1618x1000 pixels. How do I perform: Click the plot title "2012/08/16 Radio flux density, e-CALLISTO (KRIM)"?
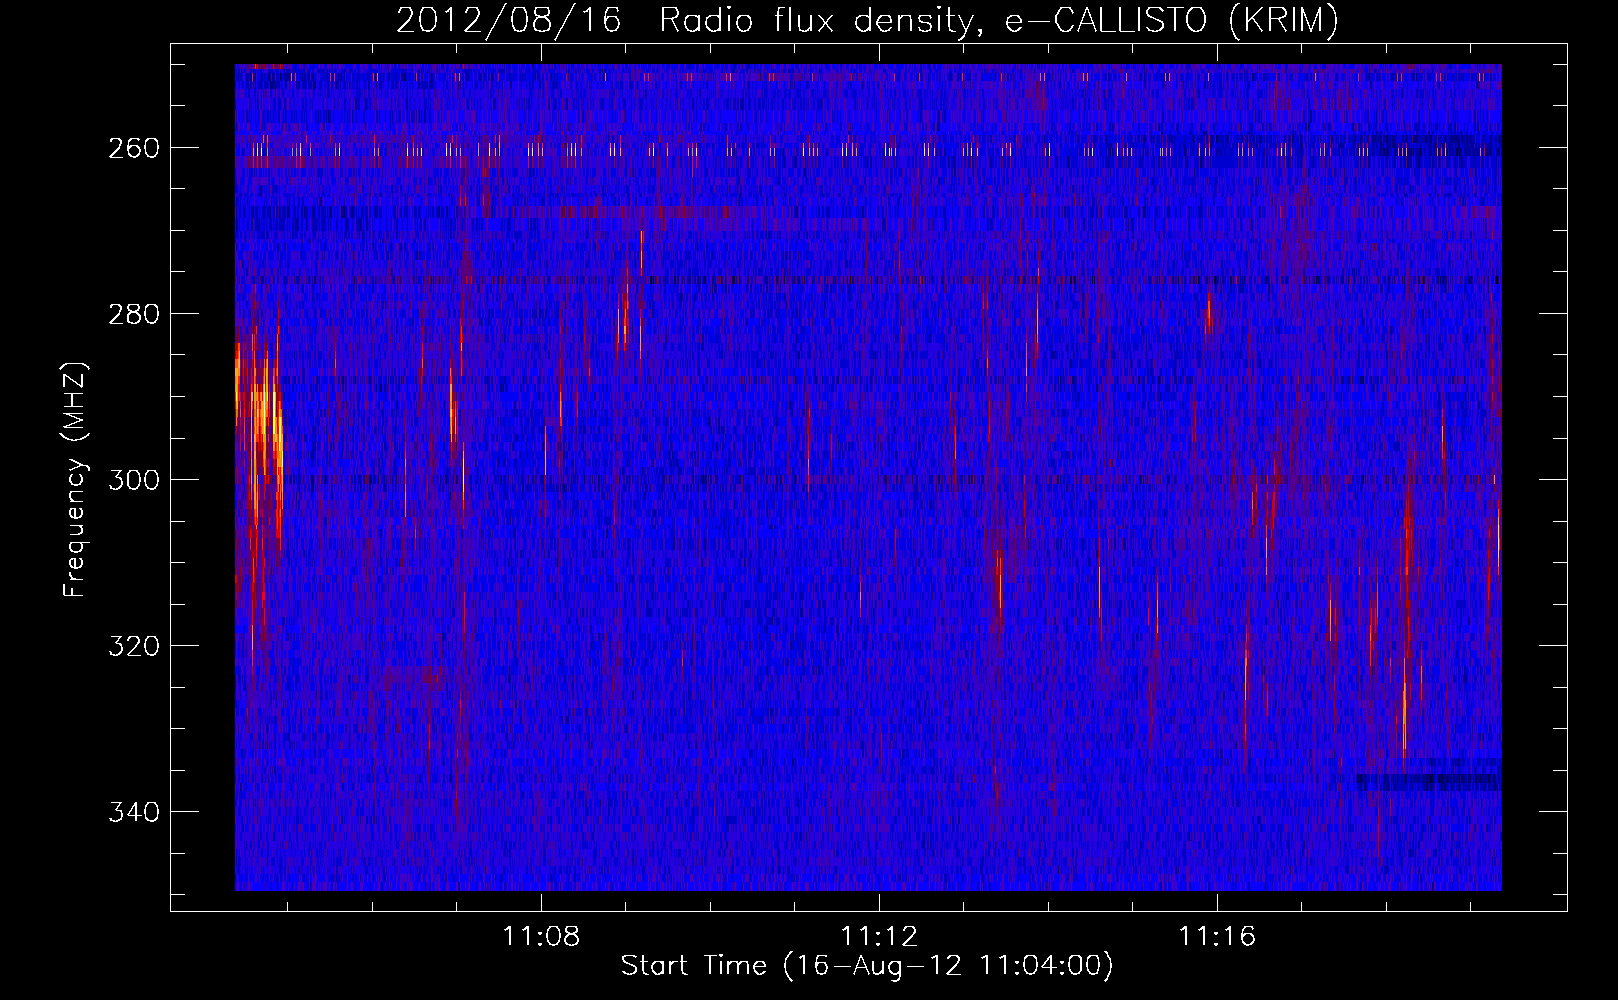(x=867, y=20)
